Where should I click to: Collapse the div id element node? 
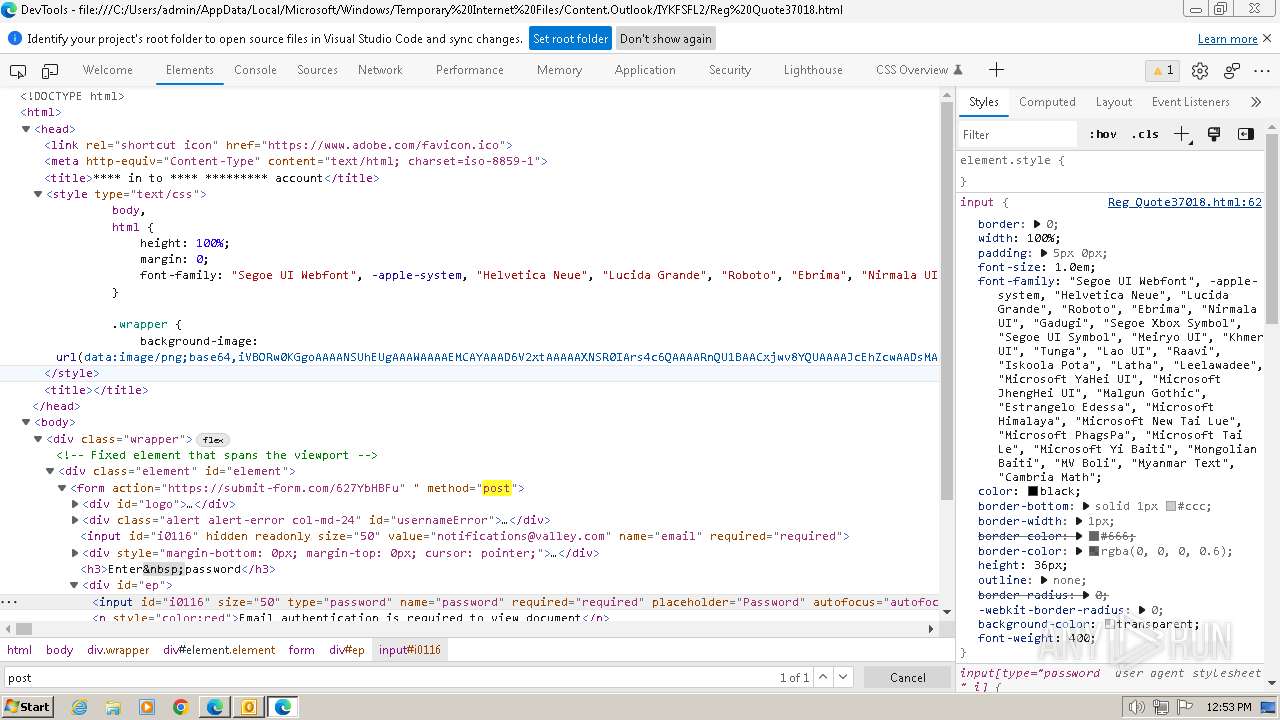pyautogui.click(x=50, y=471)
